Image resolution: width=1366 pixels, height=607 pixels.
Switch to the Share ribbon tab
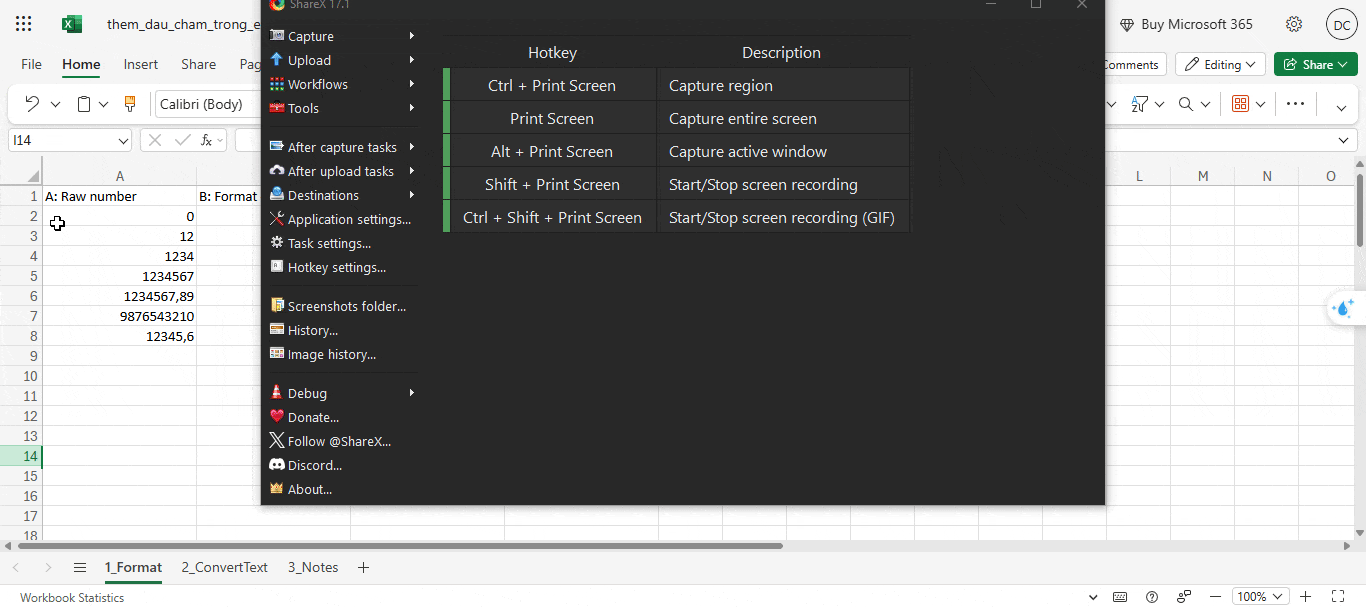(198, 64)
